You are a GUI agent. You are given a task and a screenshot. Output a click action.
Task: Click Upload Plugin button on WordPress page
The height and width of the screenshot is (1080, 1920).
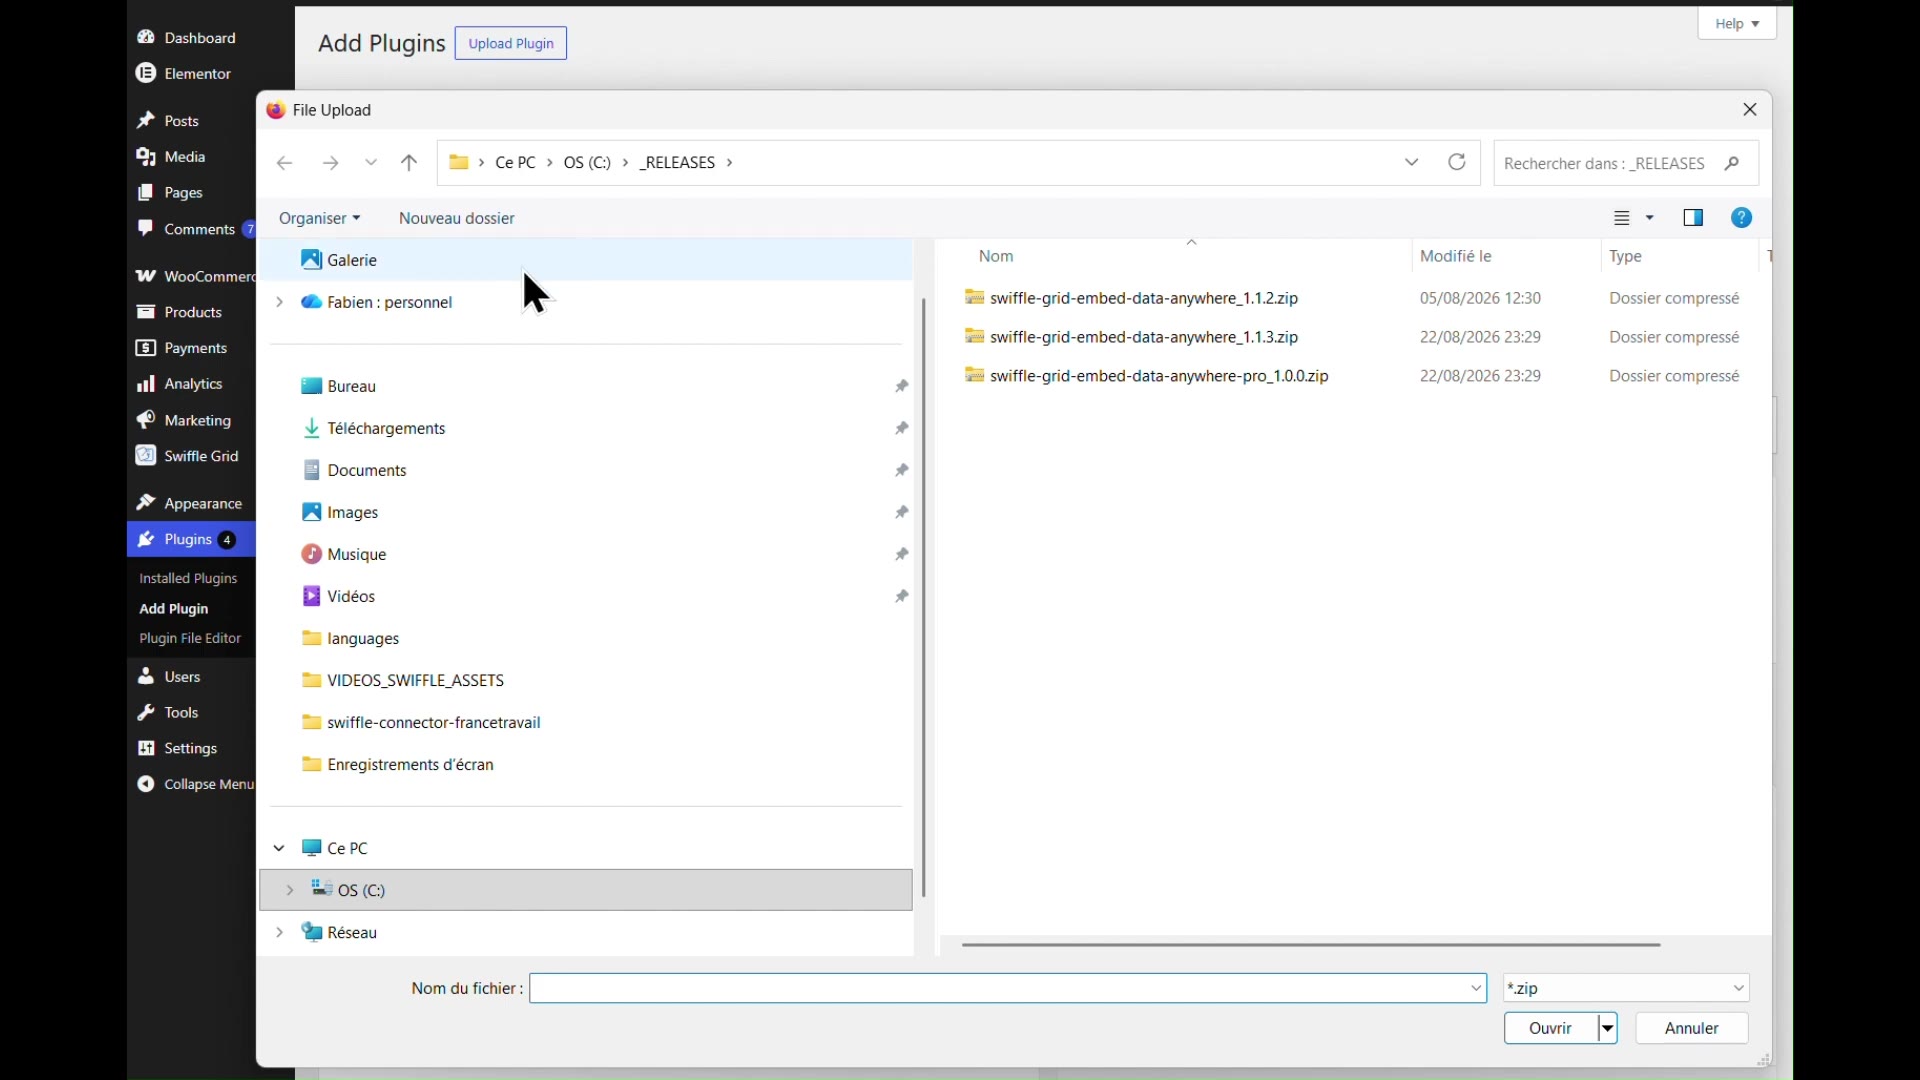pyautogui.click(x=511, y=43)
